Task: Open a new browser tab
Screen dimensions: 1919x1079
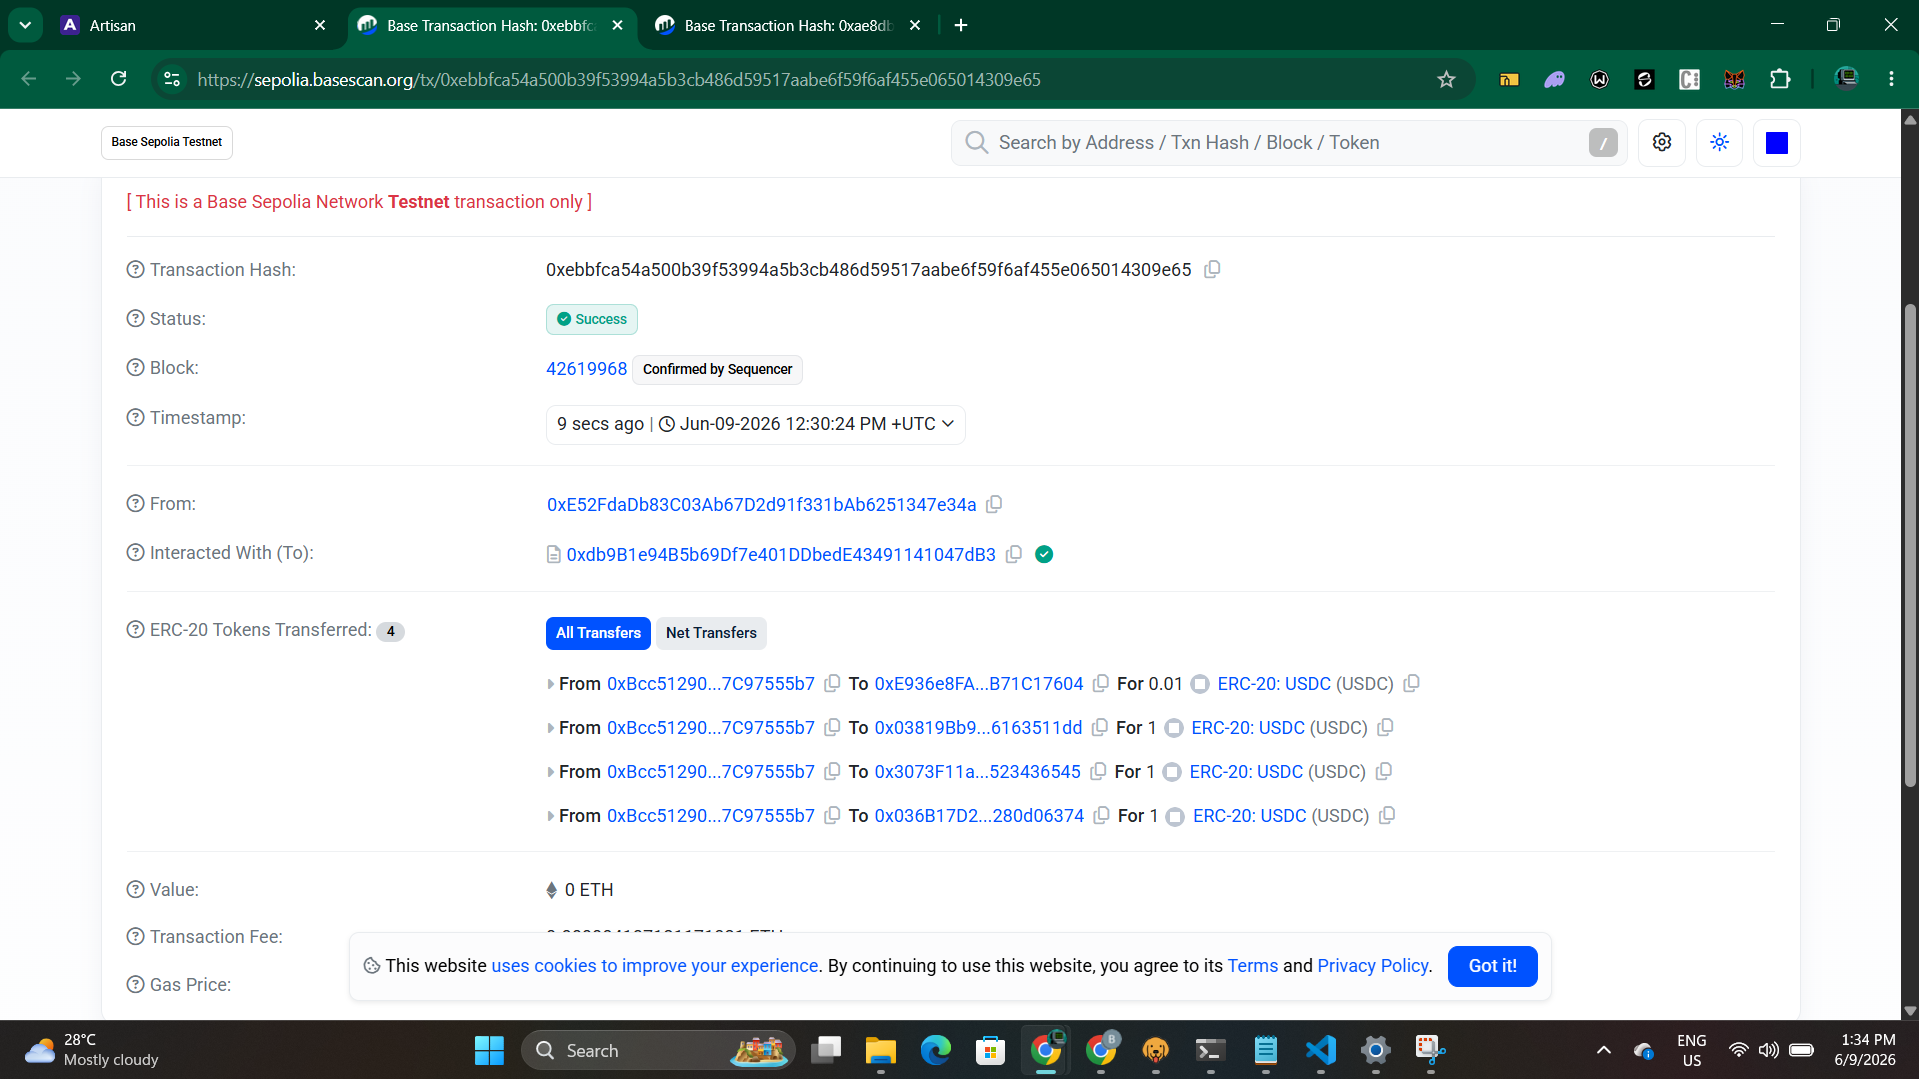Action: click(961, 25)
